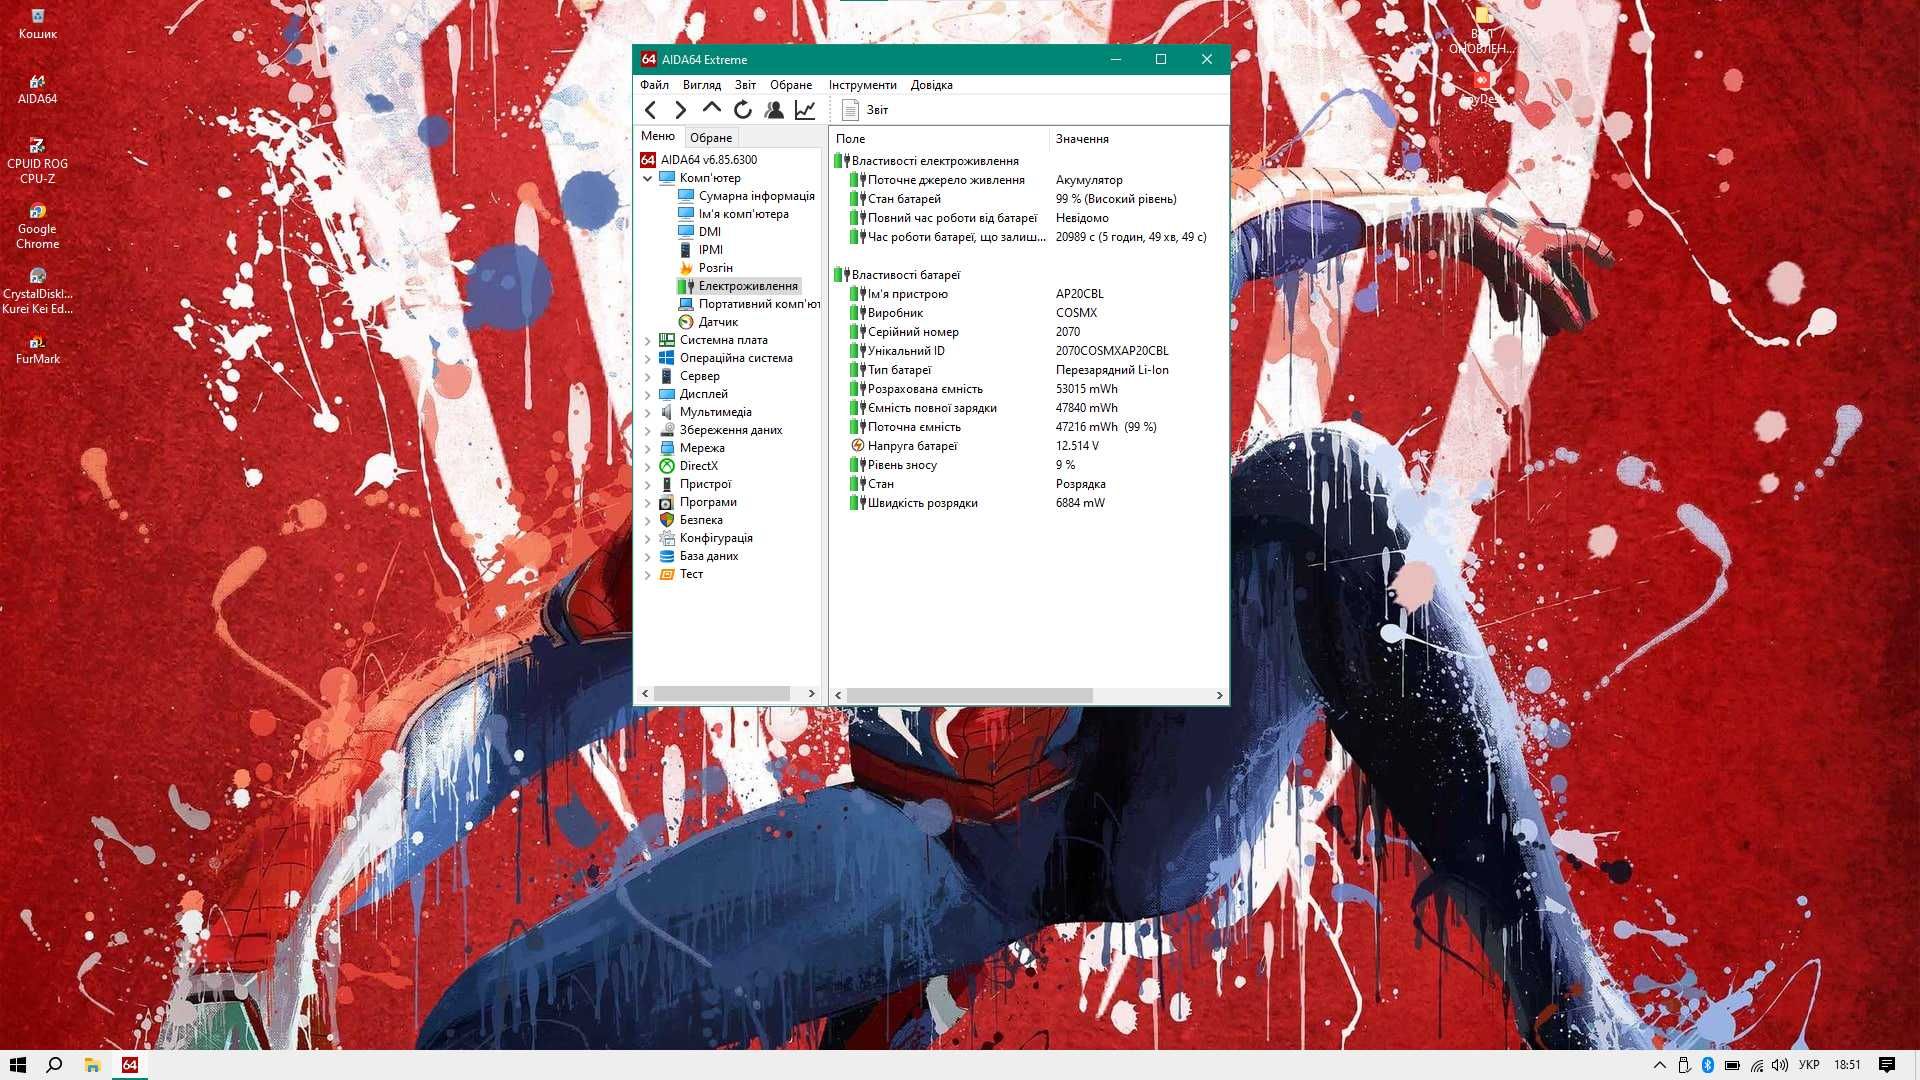
Task: Click the Refresh/Rescan icon
Action: point(744,109)
